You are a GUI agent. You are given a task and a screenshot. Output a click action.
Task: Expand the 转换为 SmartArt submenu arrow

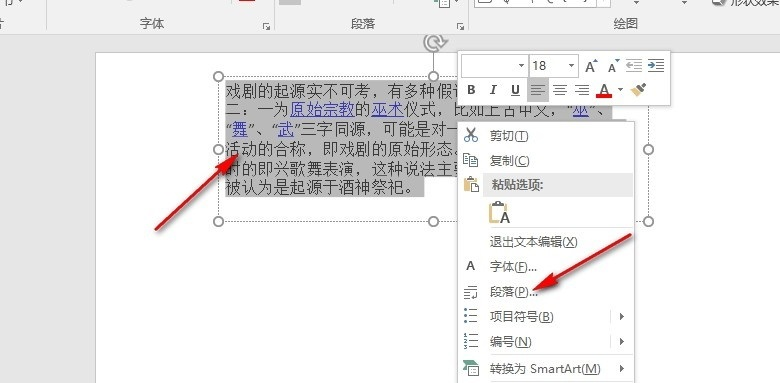(x=622, y=369)
